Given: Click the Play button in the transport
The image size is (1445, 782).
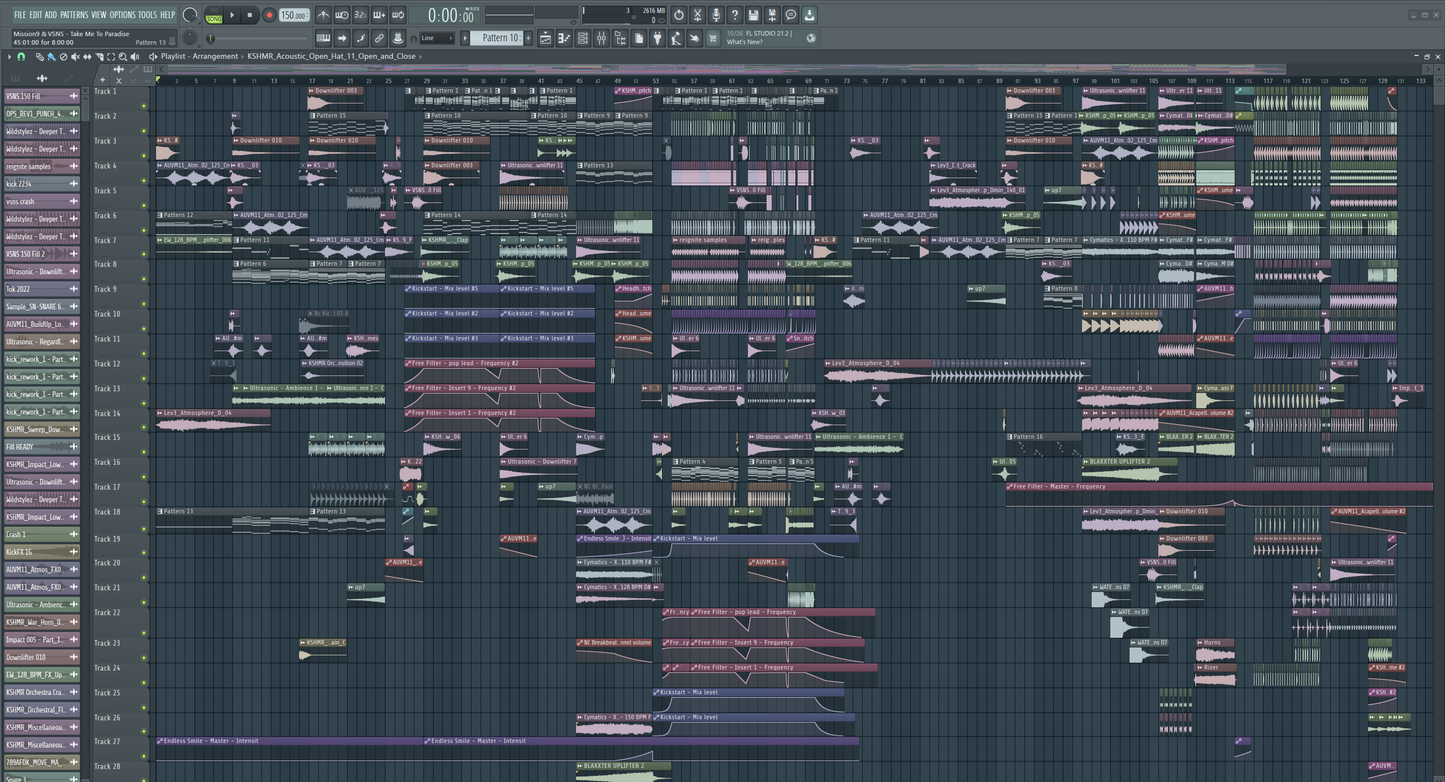Looking at the screenshot, I should click(x=232, y=15).
